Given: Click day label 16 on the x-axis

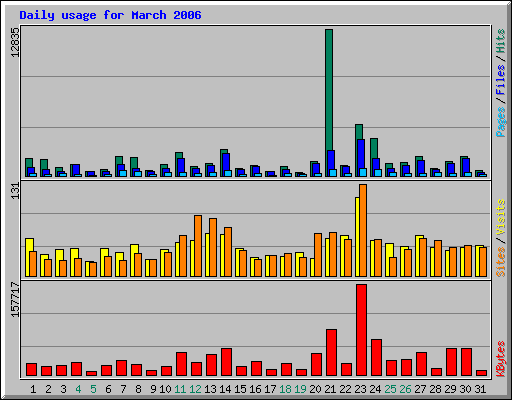Looking at the screenshot, I should point(255,389).
